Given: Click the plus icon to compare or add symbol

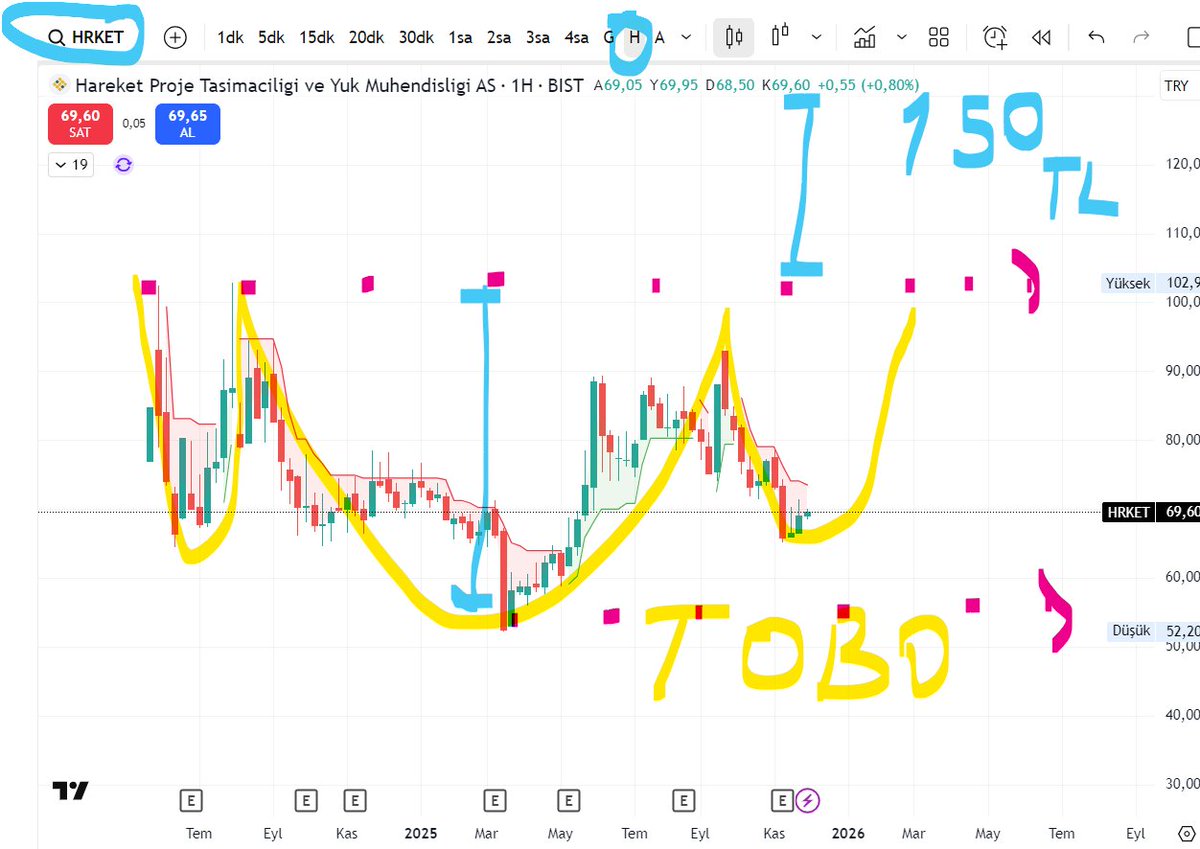Looking at the screenshot, I should tap(175, 37).
